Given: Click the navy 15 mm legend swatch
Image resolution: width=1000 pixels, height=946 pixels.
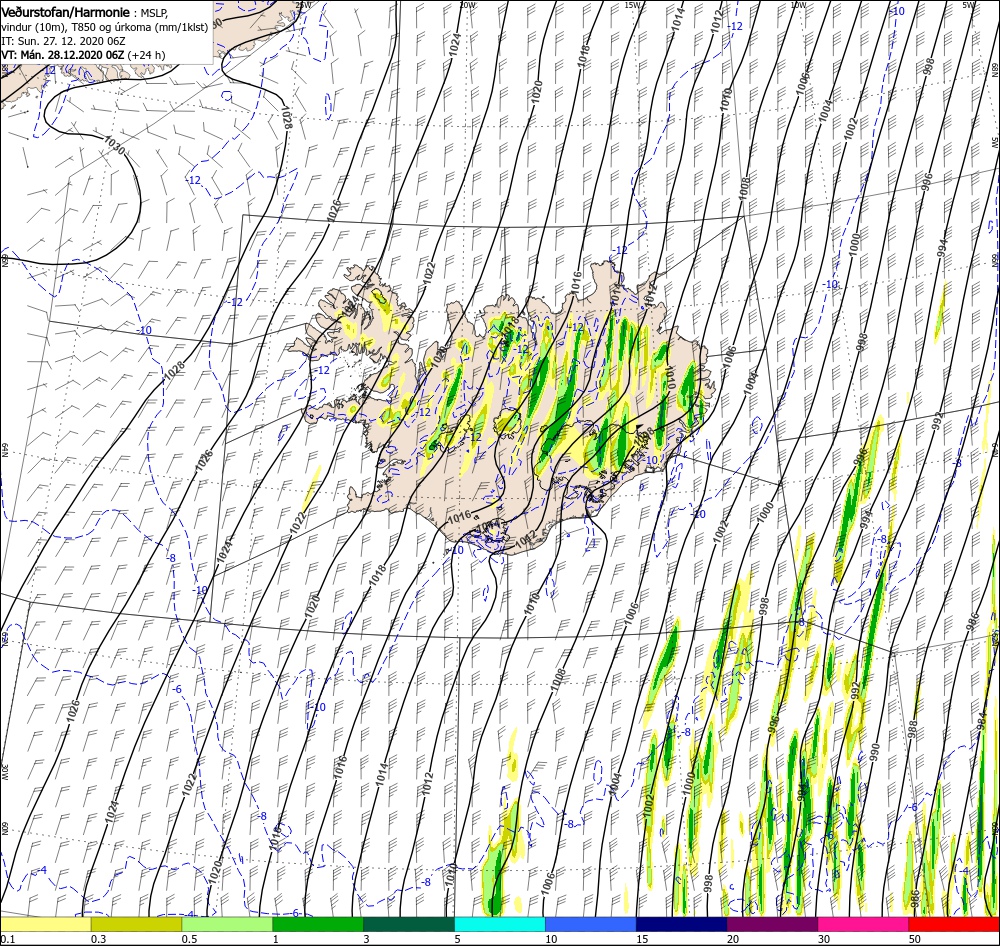Looking at the screenshot, I should coord(681,924).
